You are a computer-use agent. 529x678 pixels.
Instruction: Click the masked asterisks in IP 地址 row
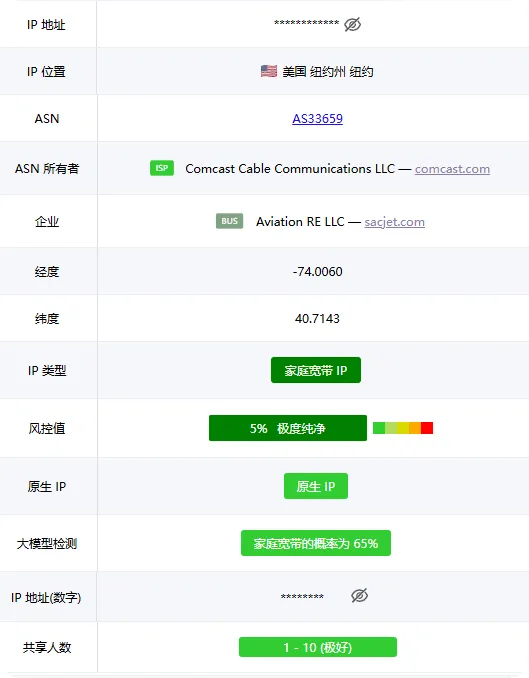point(307,23)
